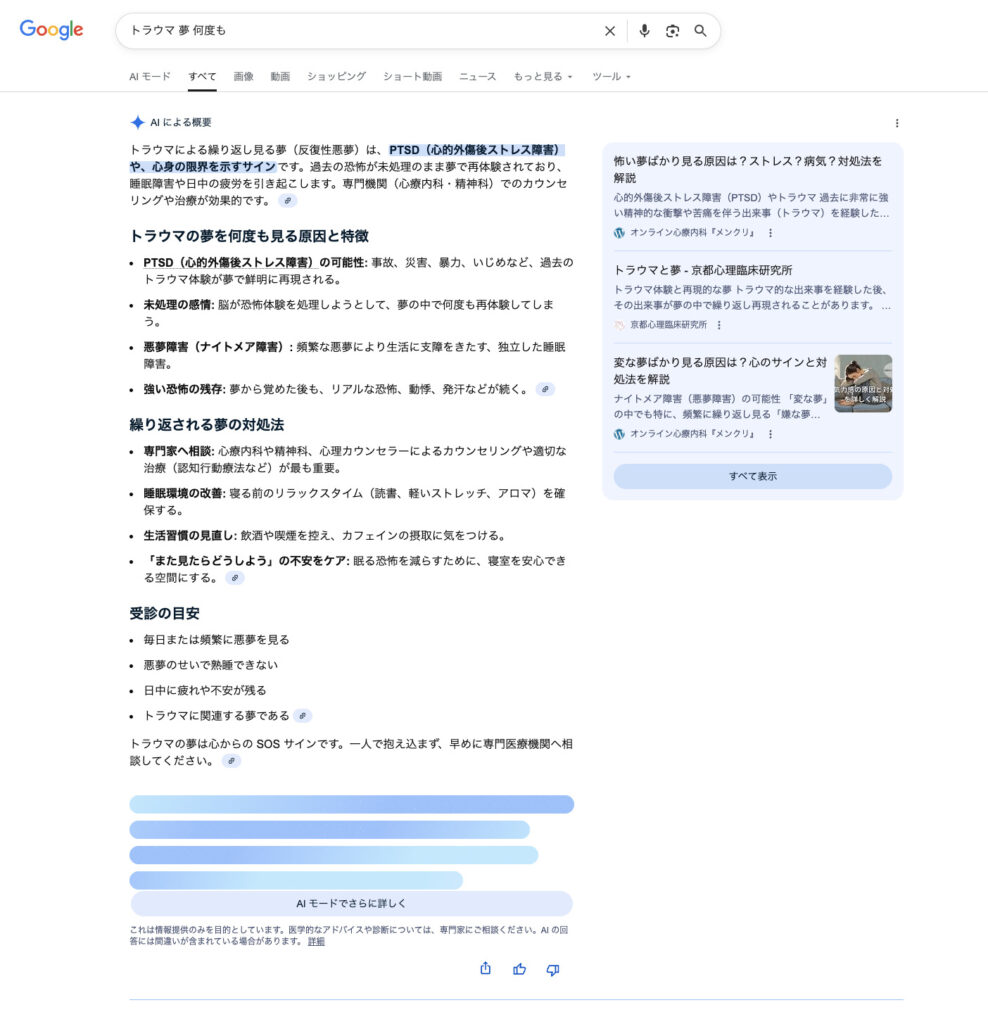Open the トラウマと夢 - 京都心理臨床研究所 link
The image size is (988, 1024).
pyautogui.click(x=703, y=270)
